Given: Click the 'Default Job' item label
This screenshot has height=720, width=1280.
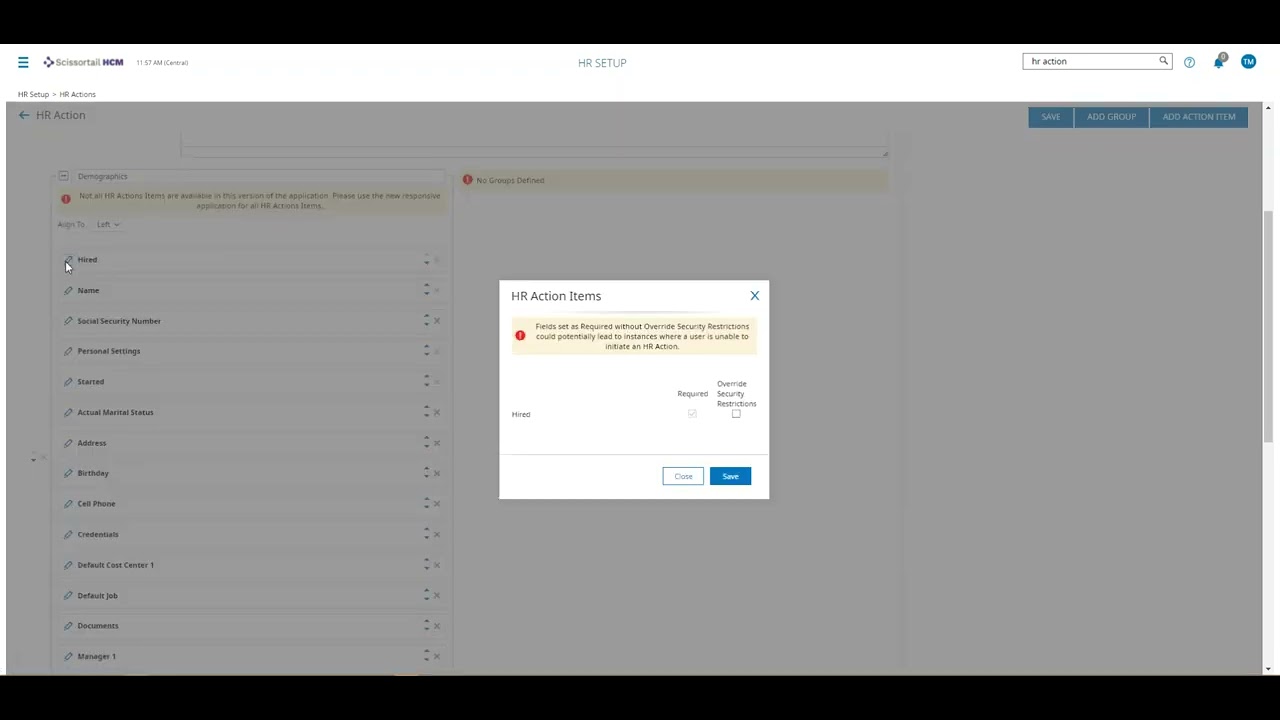Looking at the screenshot, I should click(x=97, y=595).
